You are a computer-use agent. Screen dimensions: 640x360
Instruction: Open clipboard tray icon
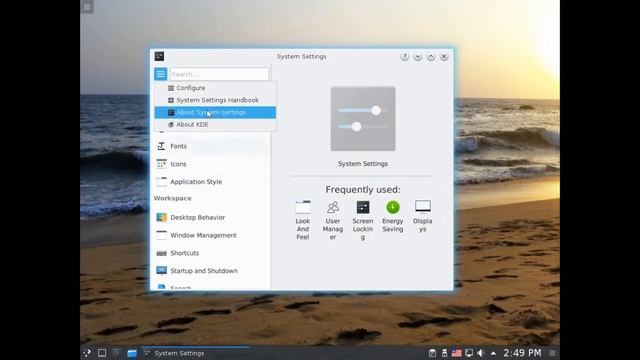tap(432, 353)
